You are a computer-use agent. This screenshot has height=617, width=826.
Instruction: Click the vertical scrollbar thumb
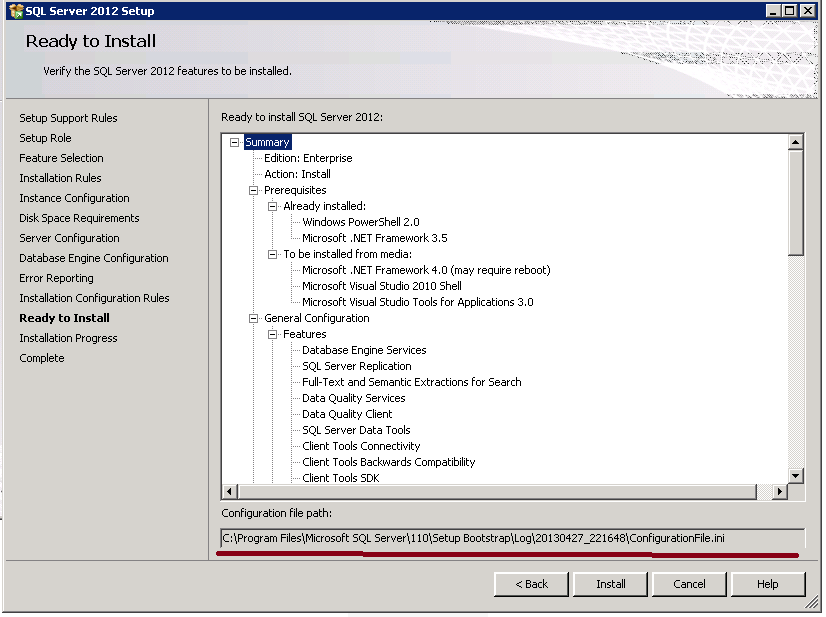[795, 203]
